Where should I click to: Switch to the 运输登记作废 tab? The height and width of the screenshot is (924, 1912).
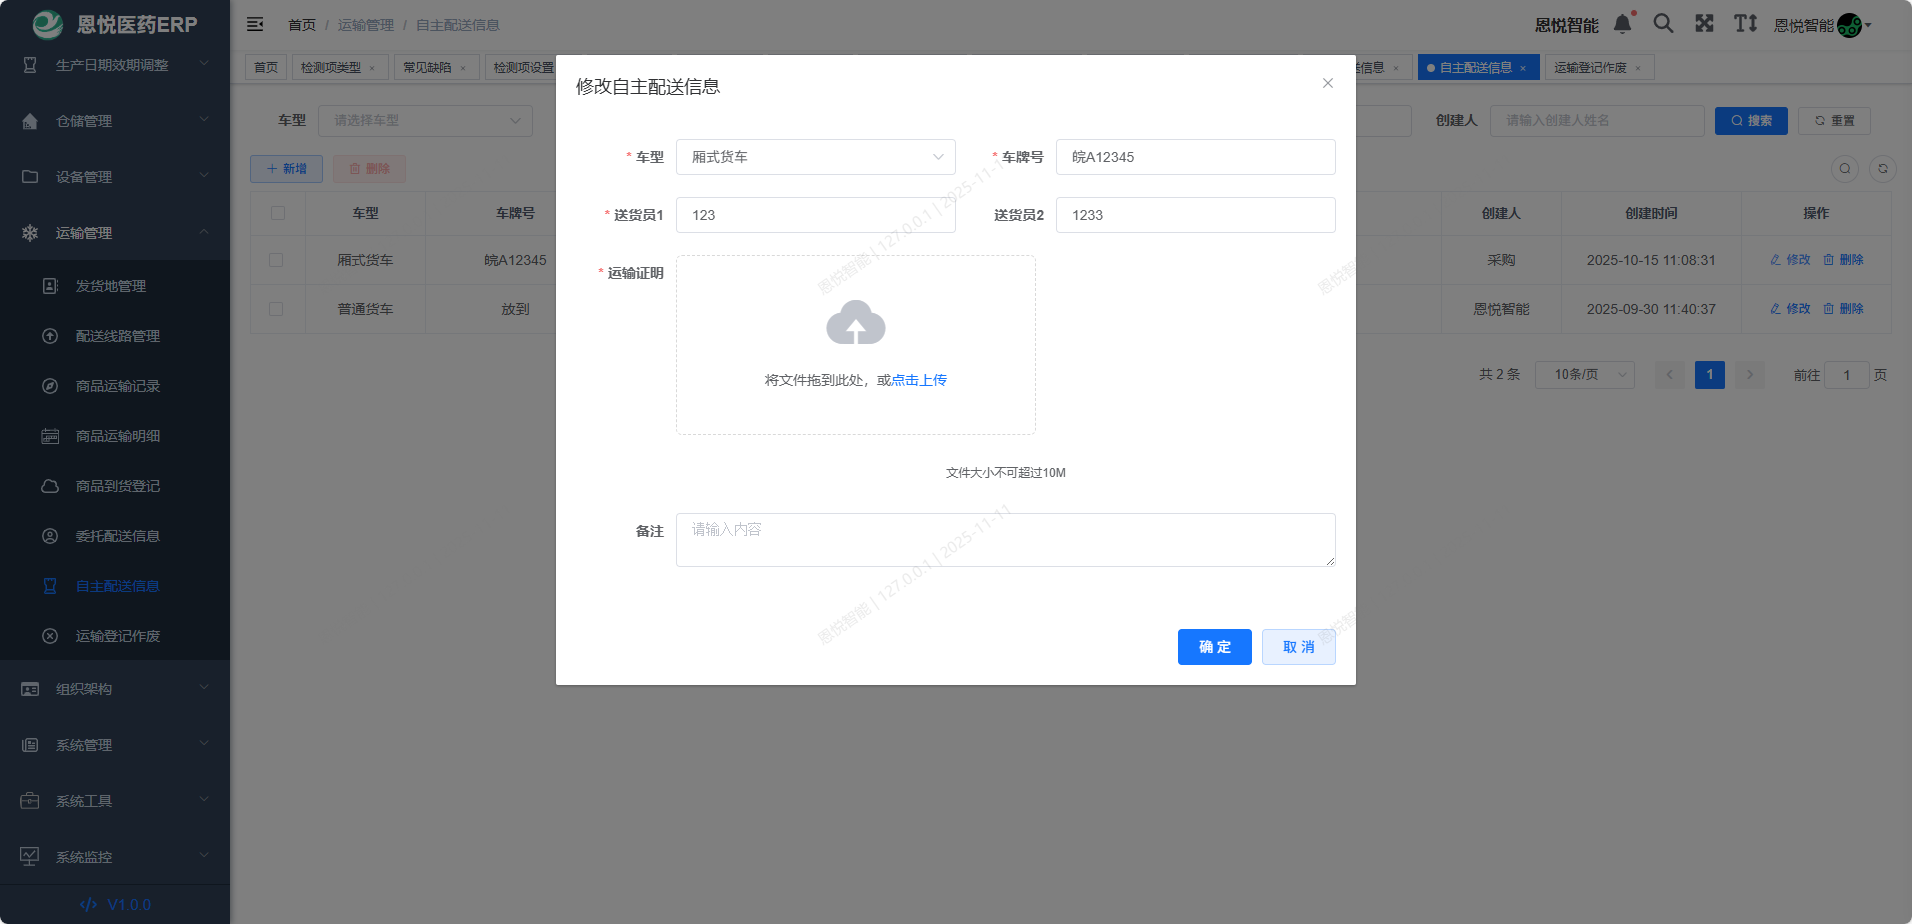coord(1589,66)
